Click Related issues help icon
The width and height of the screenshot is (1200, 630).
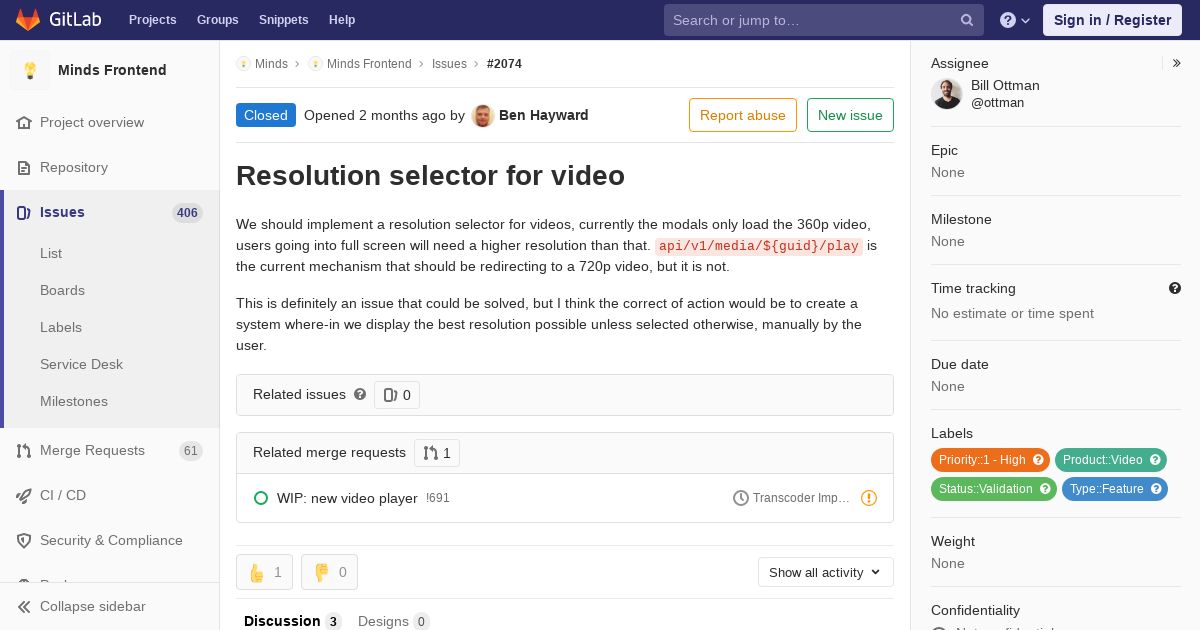click(x=360, y=394)
